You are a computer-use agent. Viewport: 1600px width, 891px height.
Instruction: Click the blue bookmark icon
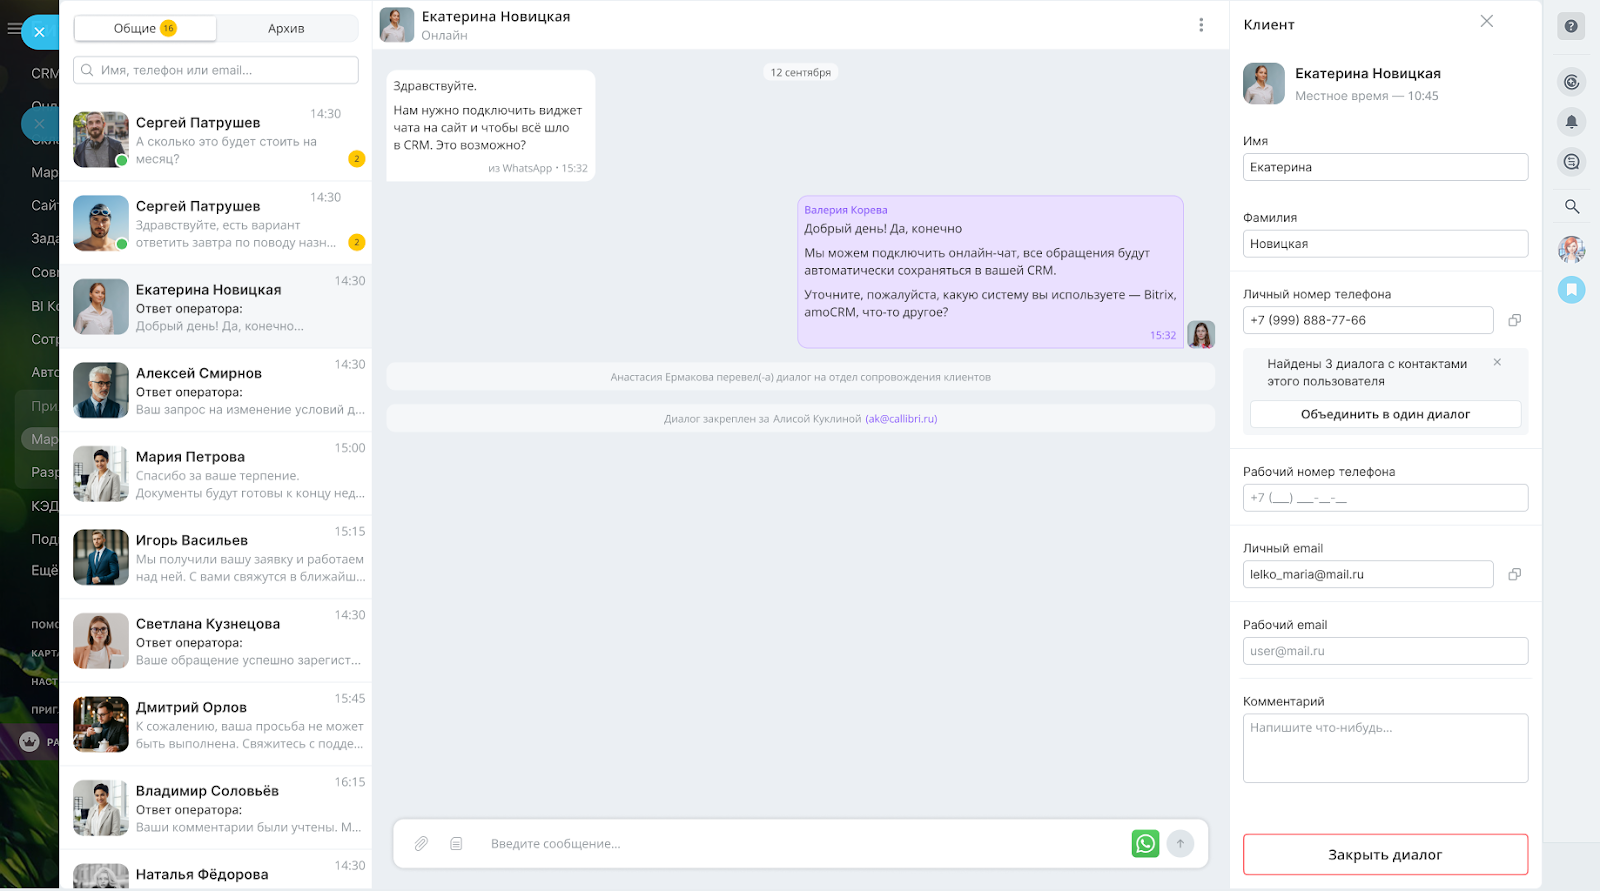[1571, 290]
